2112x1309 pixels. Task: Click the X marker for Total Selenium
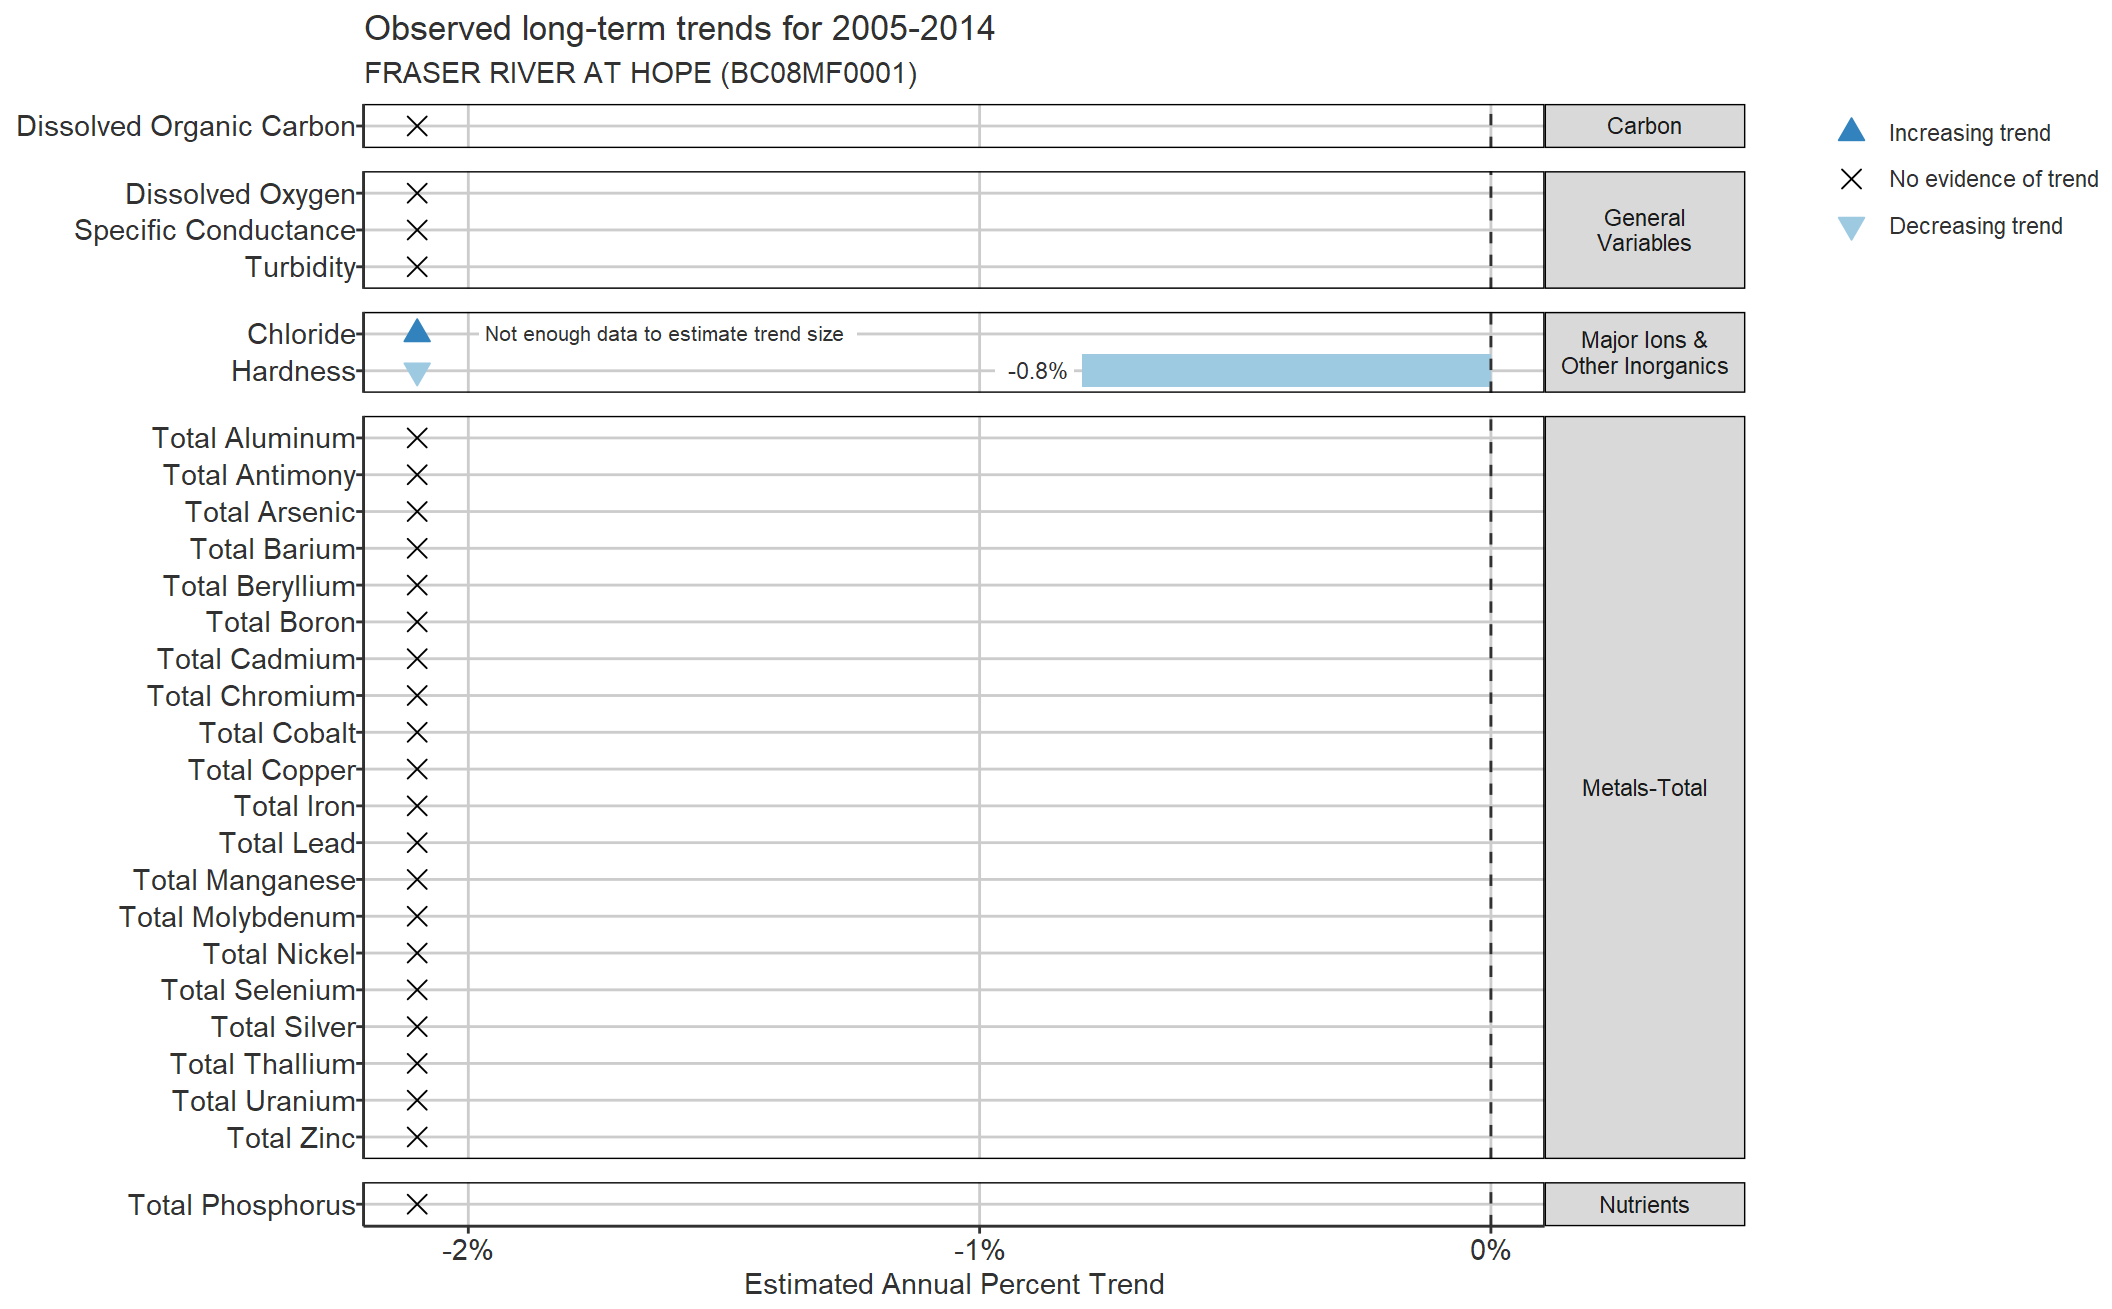(x=417, y=990)
